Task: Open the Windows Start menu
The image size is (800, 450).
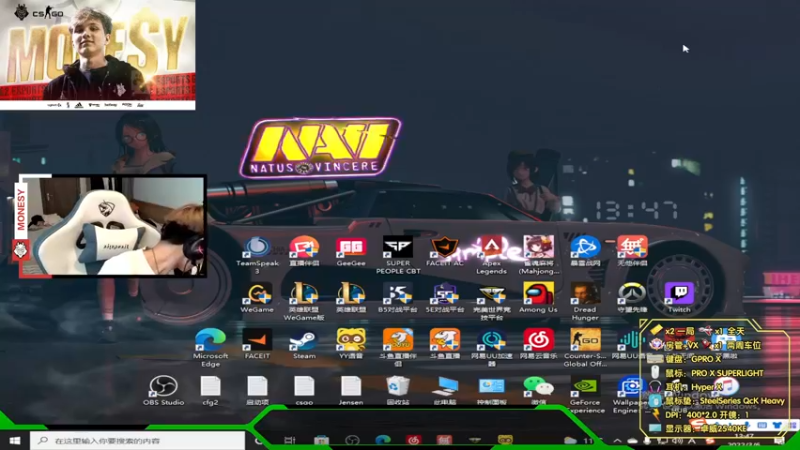Action: point(15,440)
